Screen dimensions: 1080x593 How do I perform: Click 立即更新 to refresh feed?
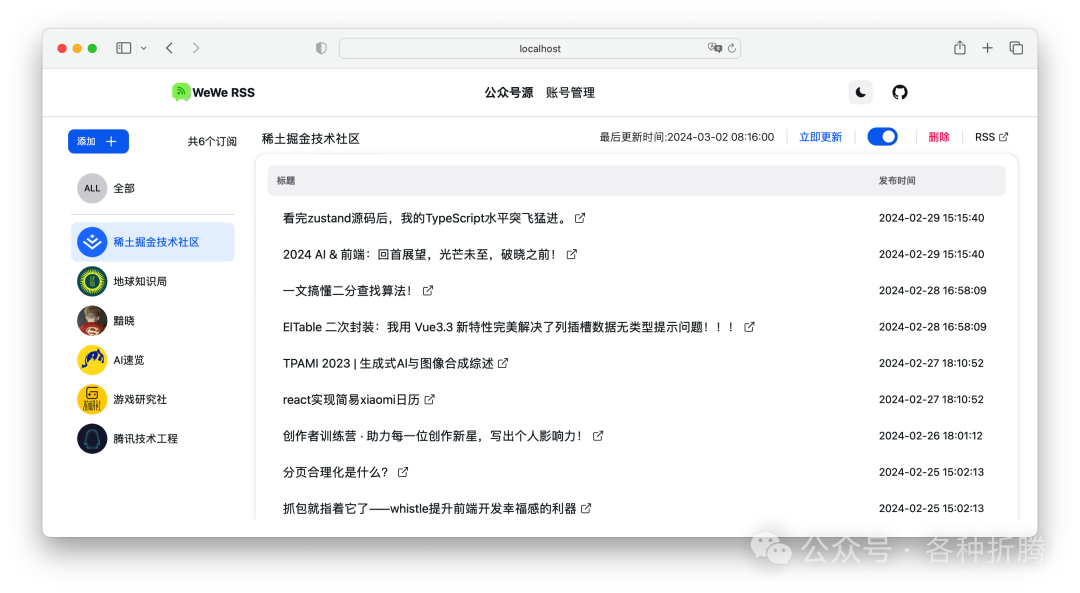tap(820, 137)
